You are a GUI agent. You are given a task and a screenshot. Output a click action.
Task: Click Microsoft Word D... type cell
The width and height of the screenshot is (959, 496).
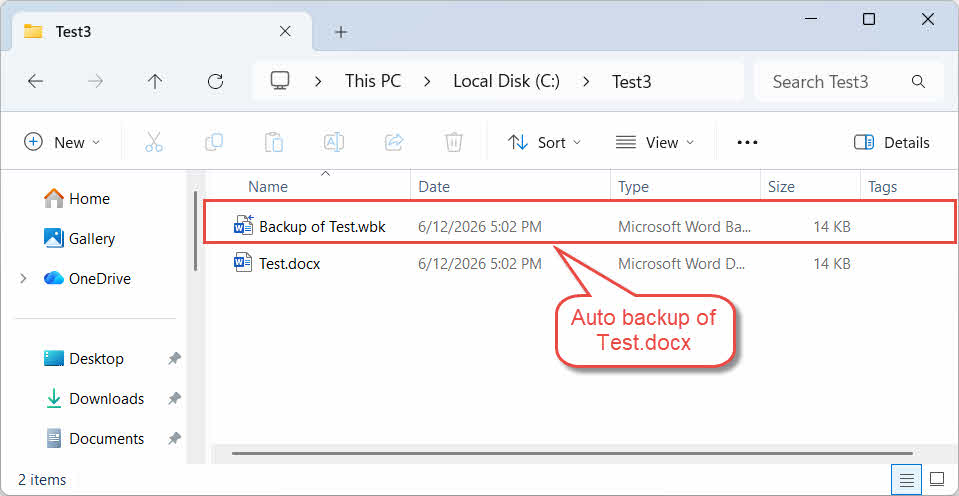coord(683,264)
